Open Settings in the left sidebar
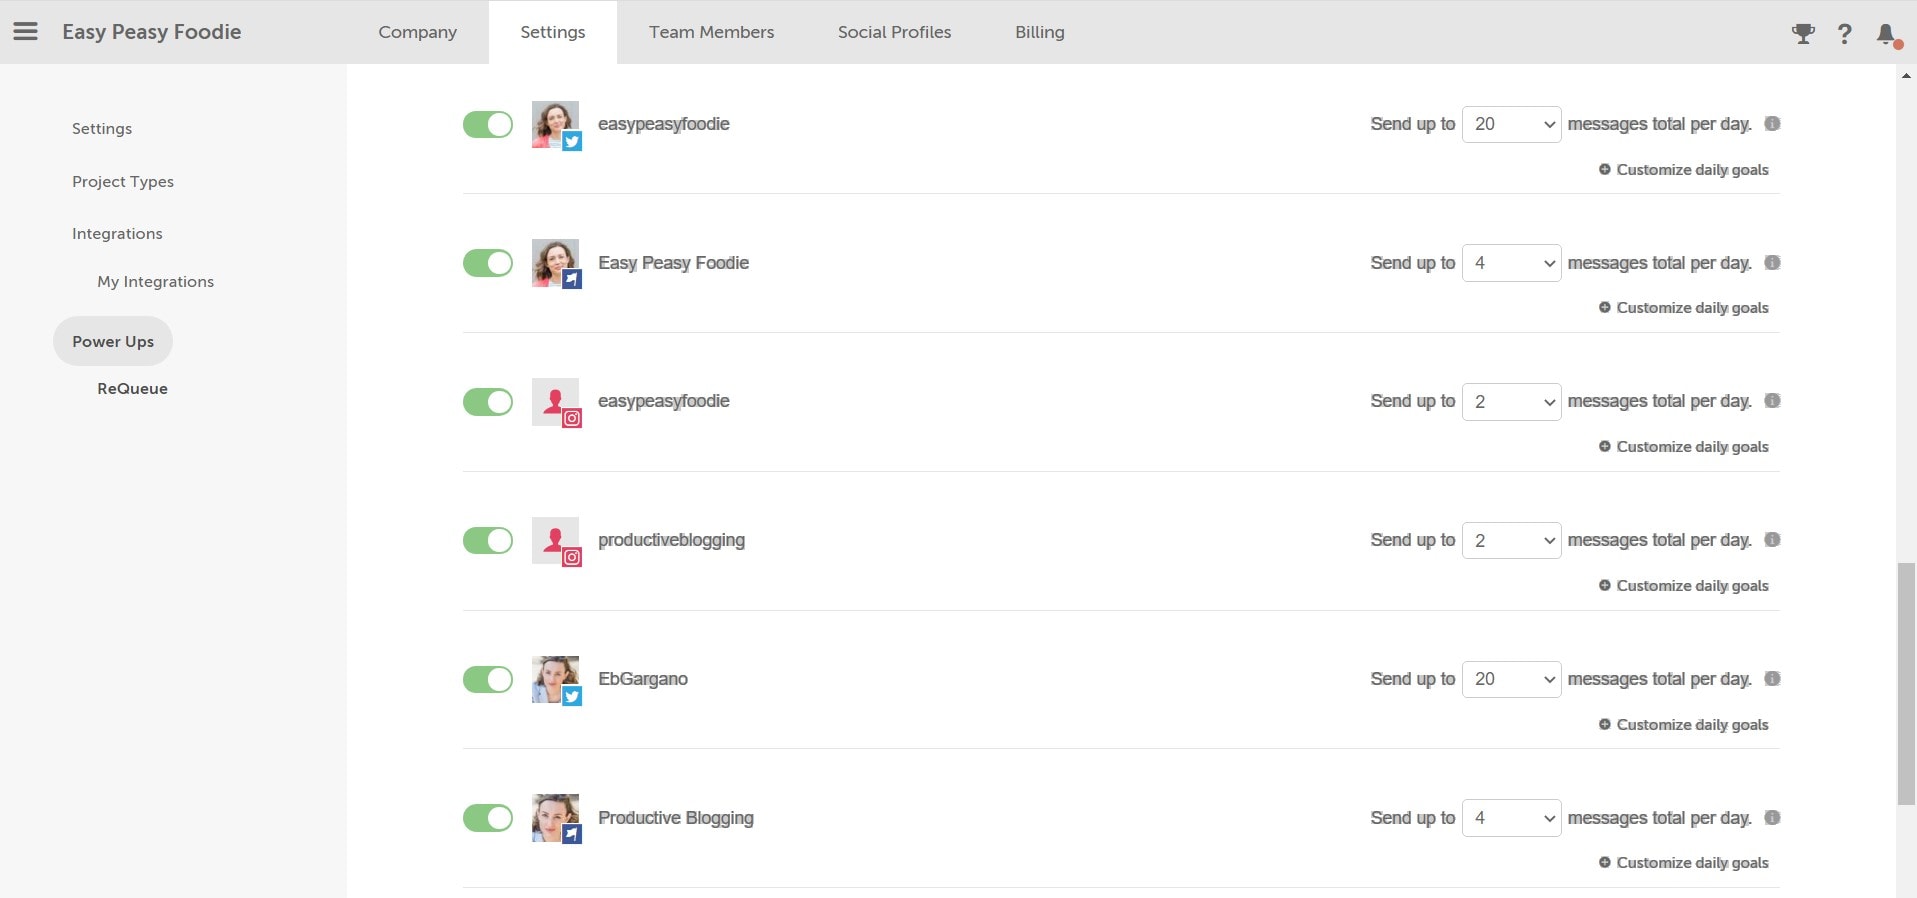 [x=102, y=129]
